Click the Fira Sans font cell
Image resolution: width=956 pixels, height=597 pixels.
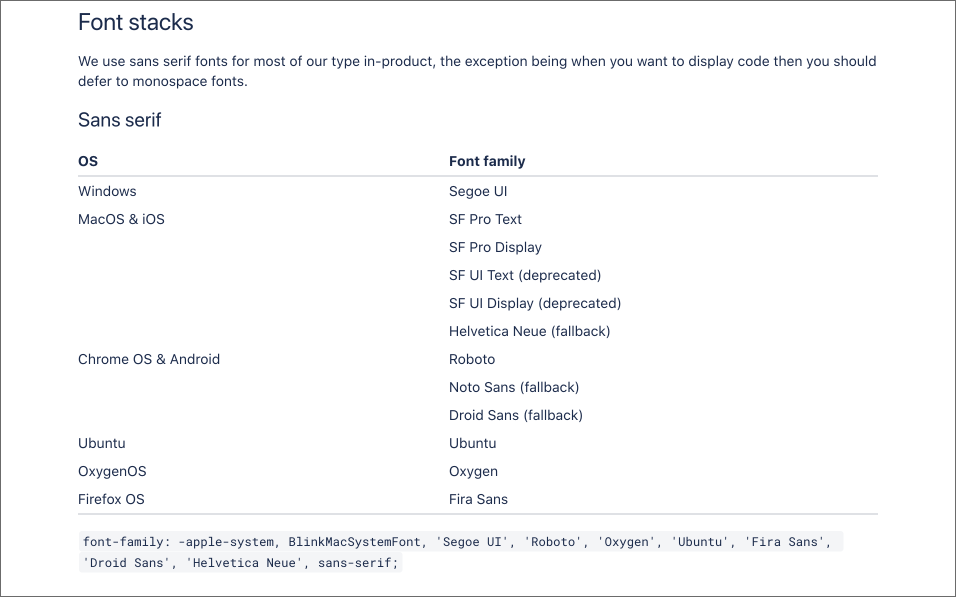(x=478, y=499)
